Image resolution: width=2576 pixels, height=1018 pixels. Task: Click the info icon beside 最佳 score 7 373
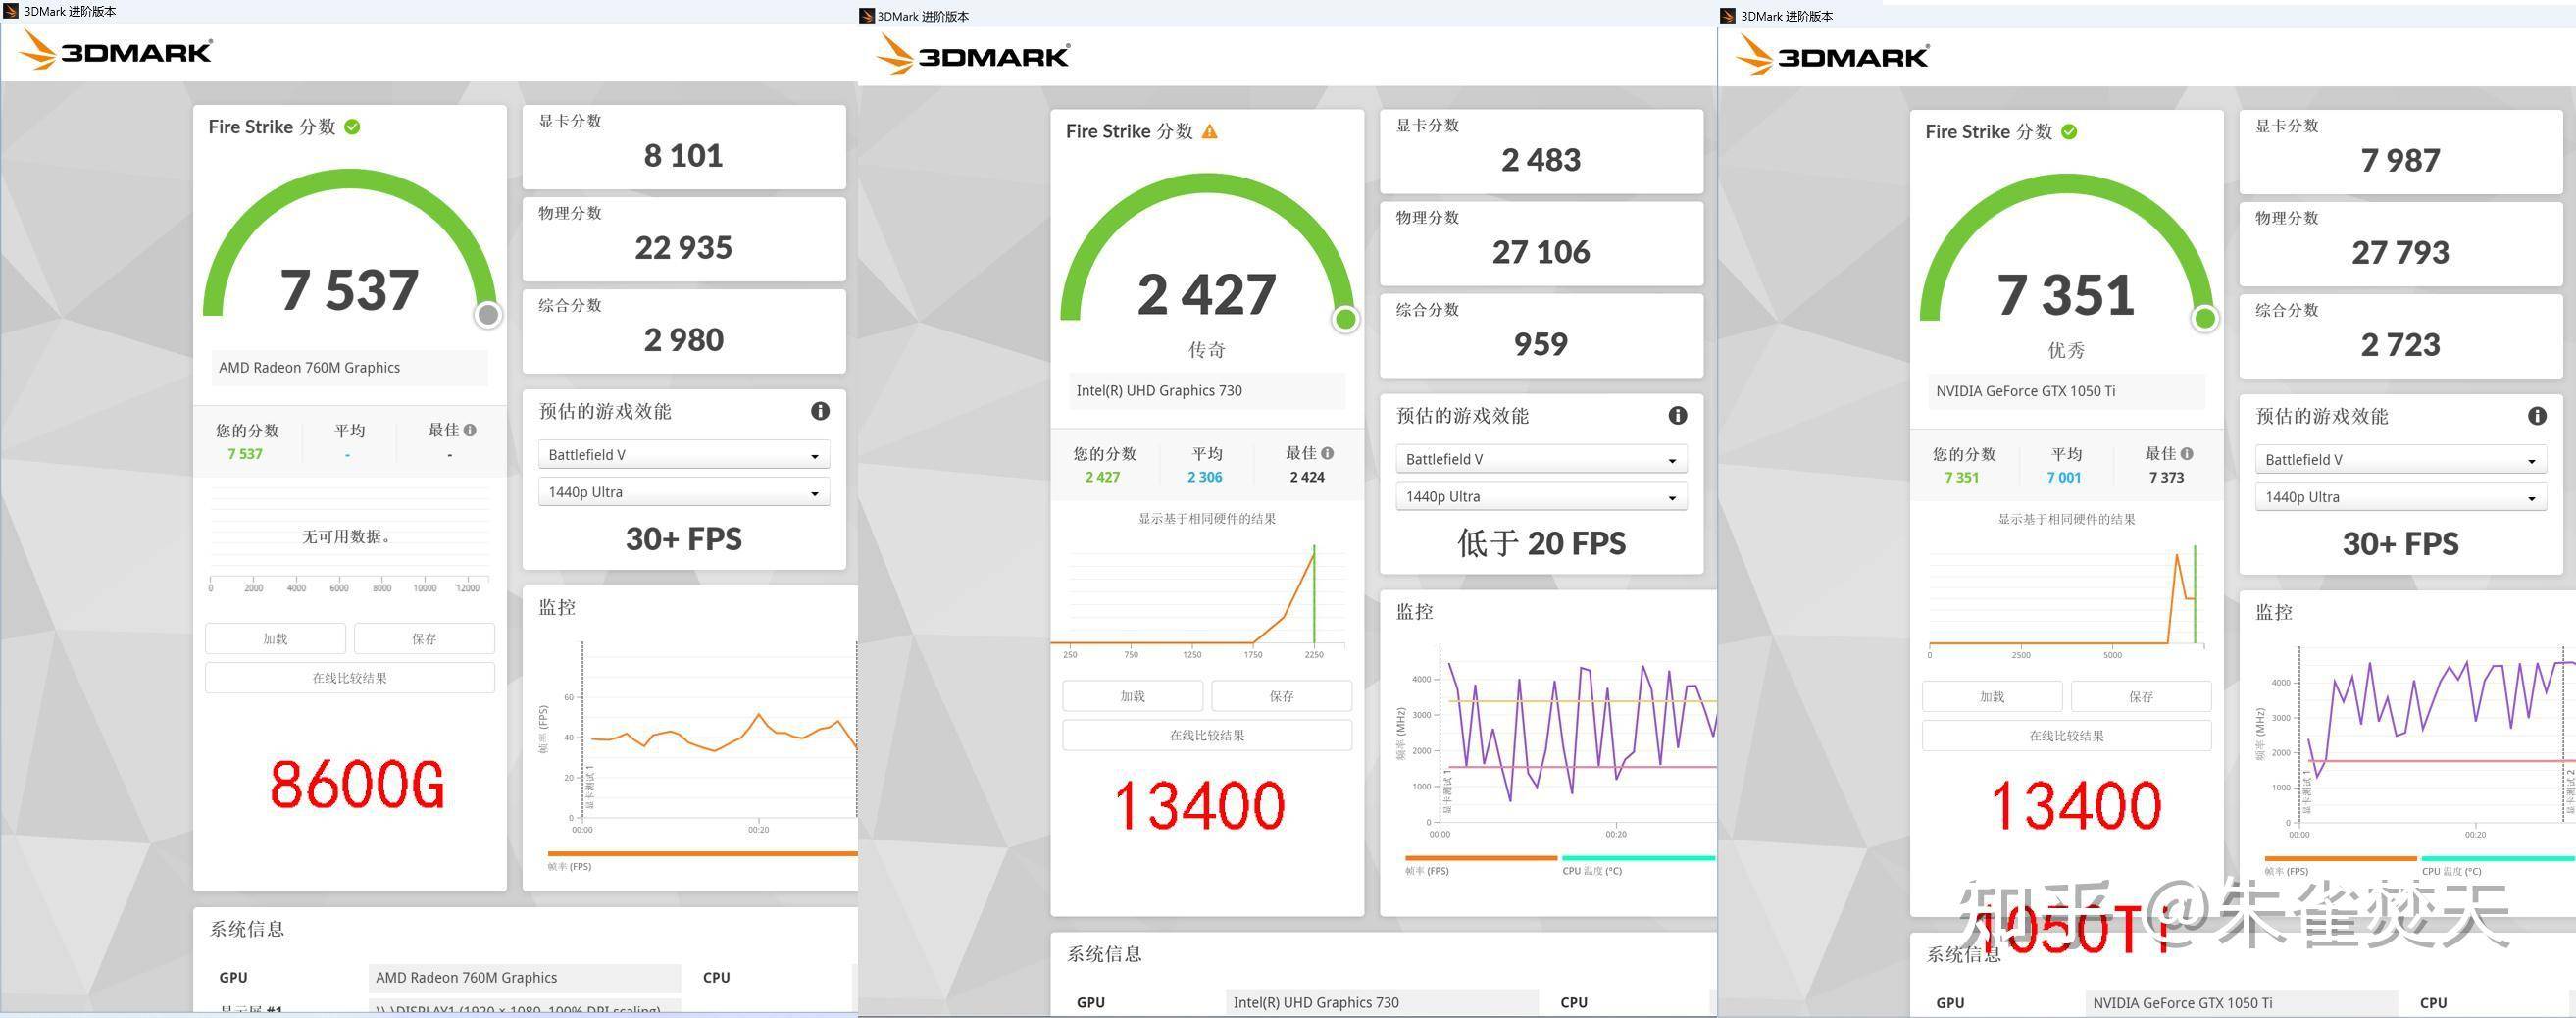tap(2187, 453)
